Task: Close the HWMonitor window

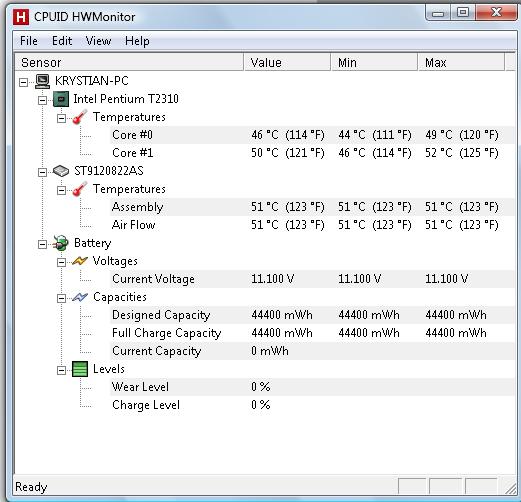Action: click(x=496, y=13)
